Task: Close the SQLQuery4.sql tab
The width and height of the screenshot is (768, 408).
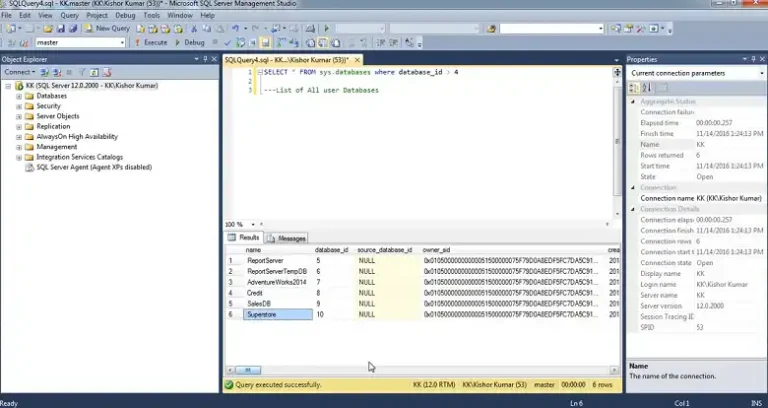Action: pyautogui.click(x=358, y=60)
